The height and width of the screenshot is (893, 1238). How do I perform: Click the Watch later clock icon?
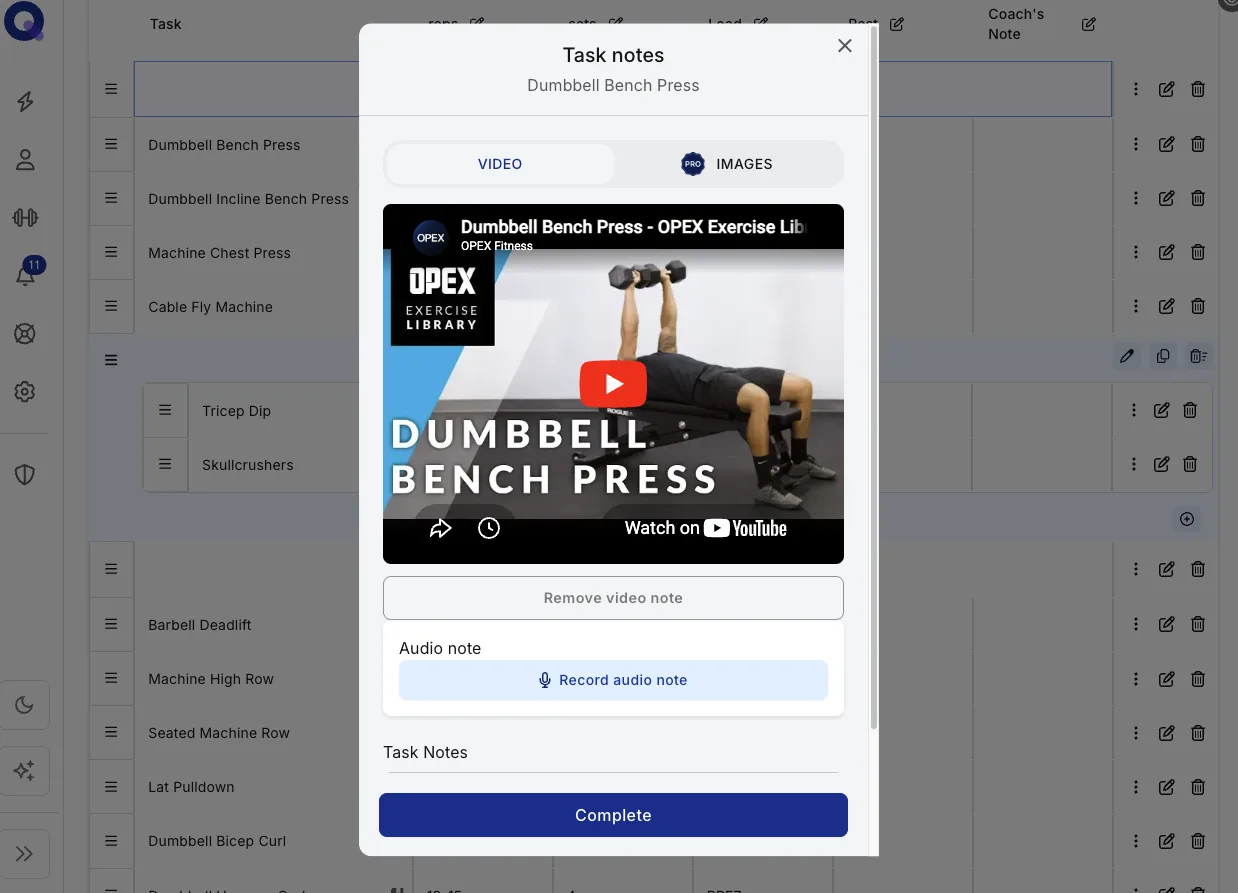489,528
